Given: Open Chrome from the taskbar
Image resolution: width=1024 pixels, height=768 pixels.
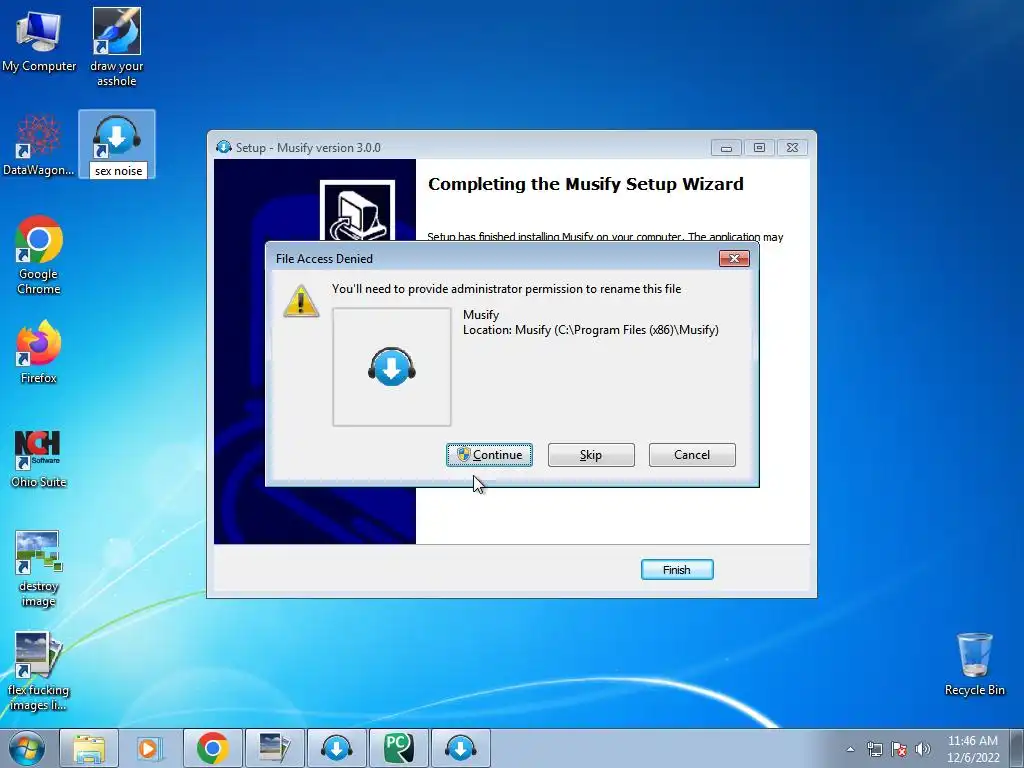Looking at the screenshot, I should [212, 748].
